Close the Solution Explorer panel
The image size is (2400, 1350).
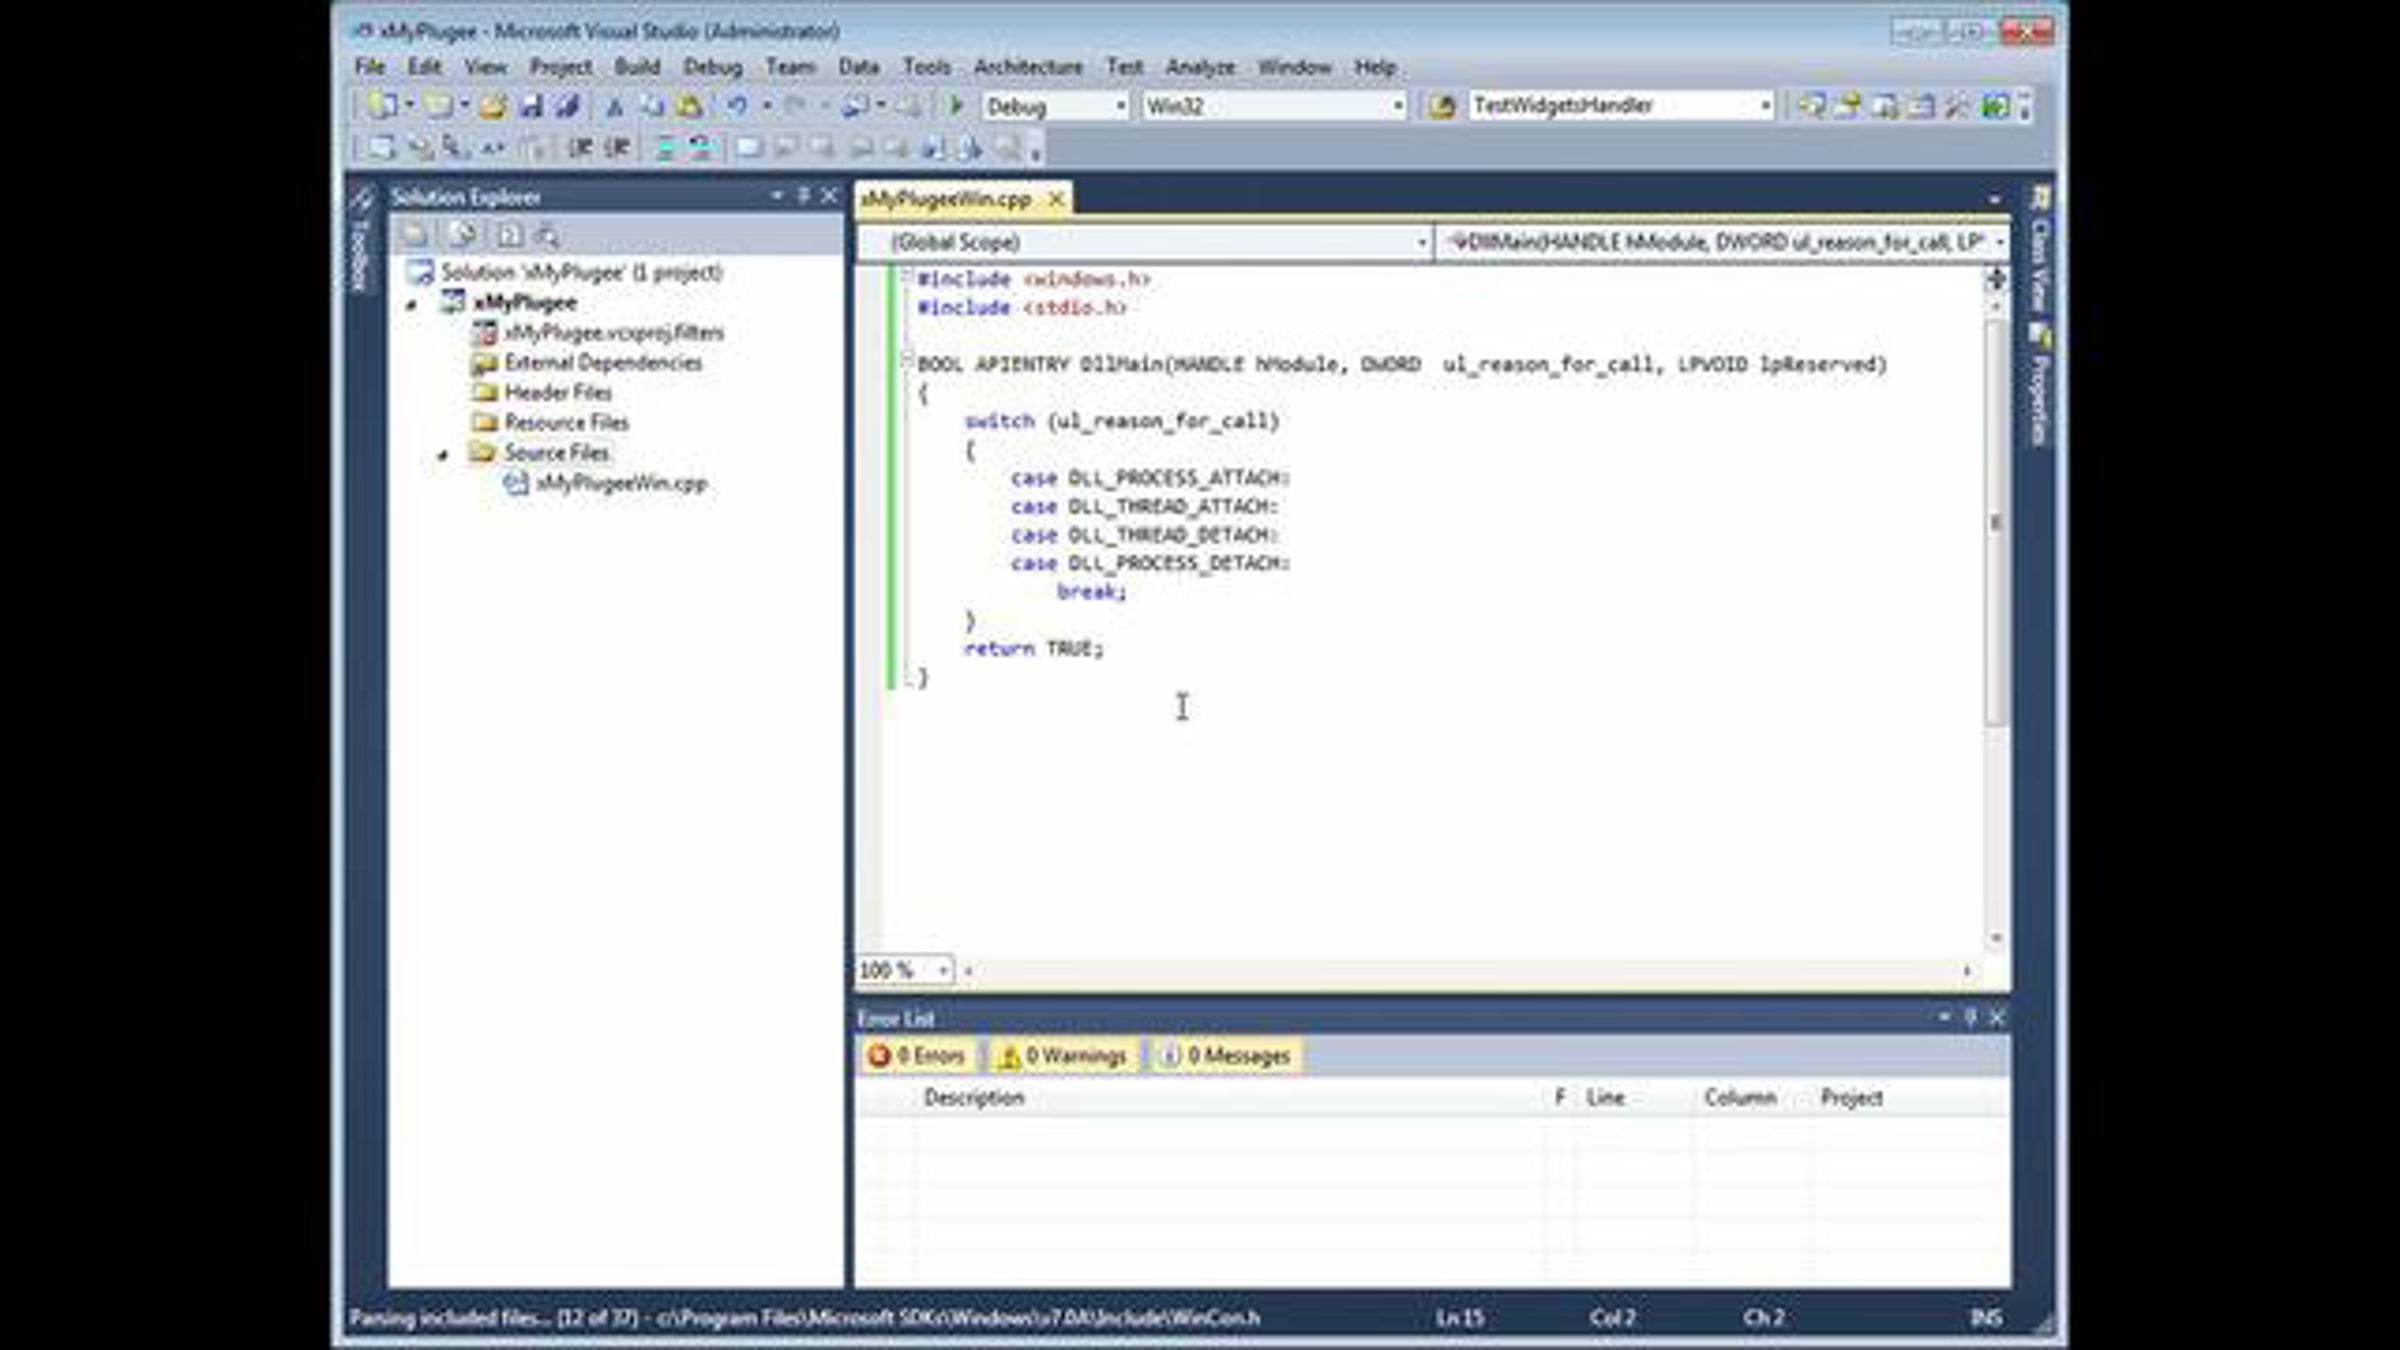pyautogui.click(x=829, y=196)
